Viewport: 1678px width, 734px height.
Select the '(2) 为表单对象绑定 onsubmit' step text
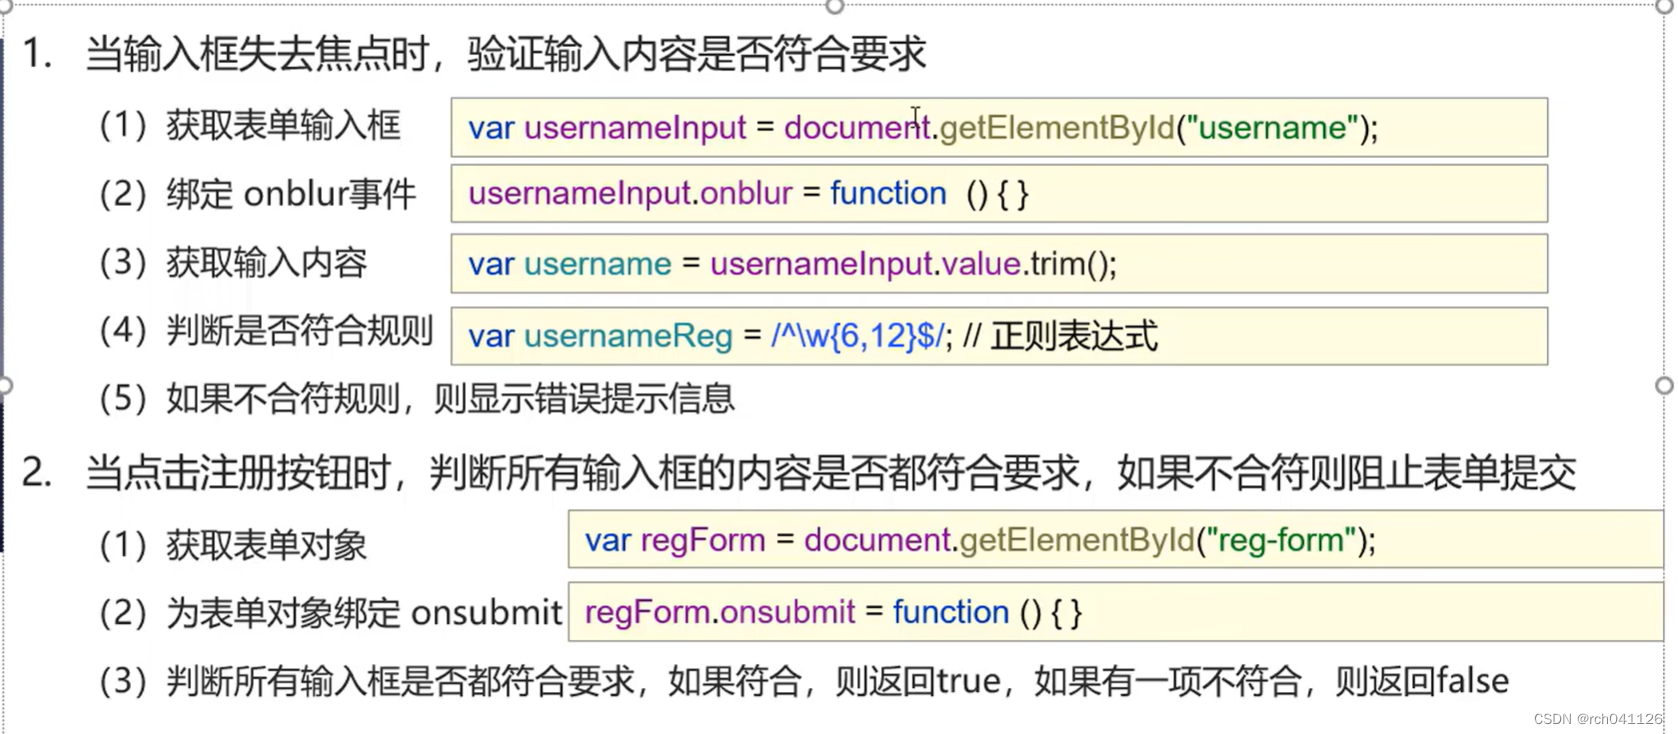[330, 613]
